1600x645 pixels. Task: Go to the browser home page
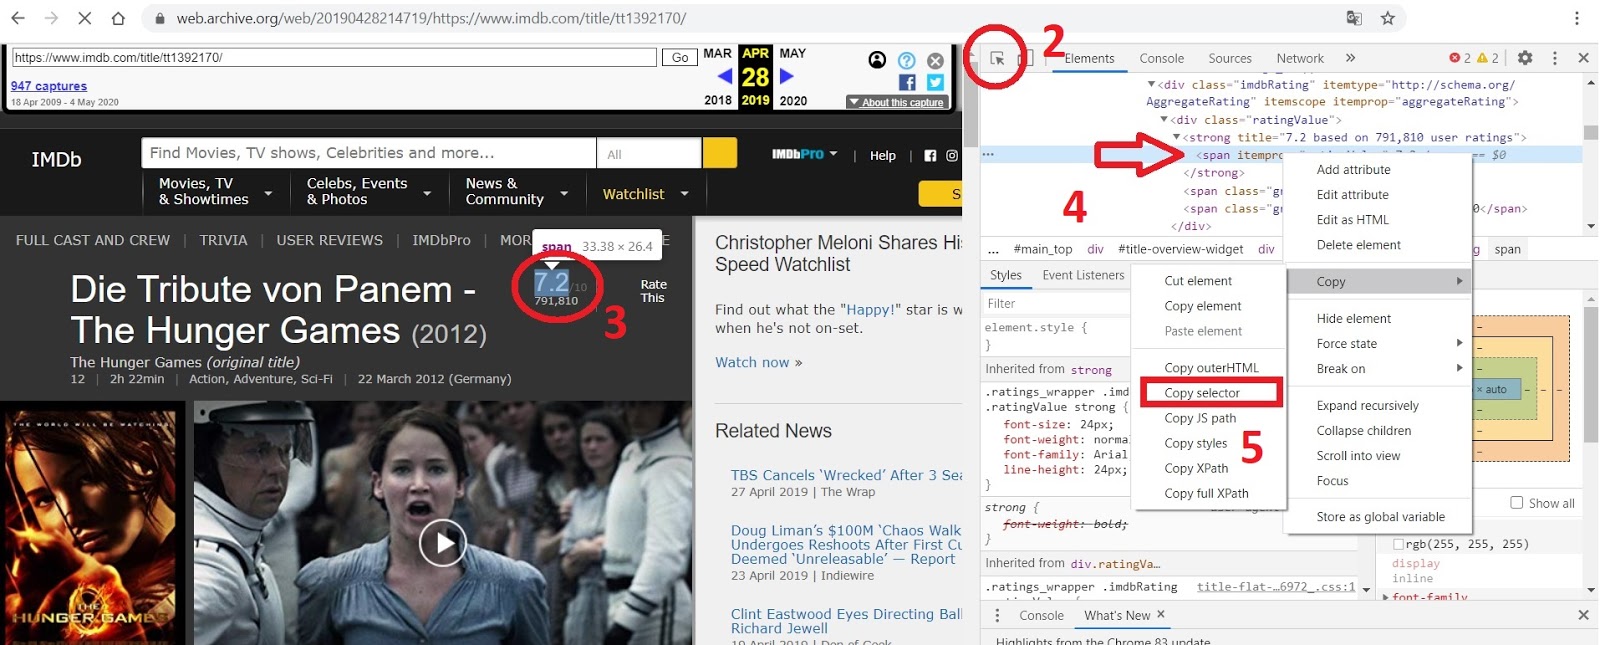point(118,18)
